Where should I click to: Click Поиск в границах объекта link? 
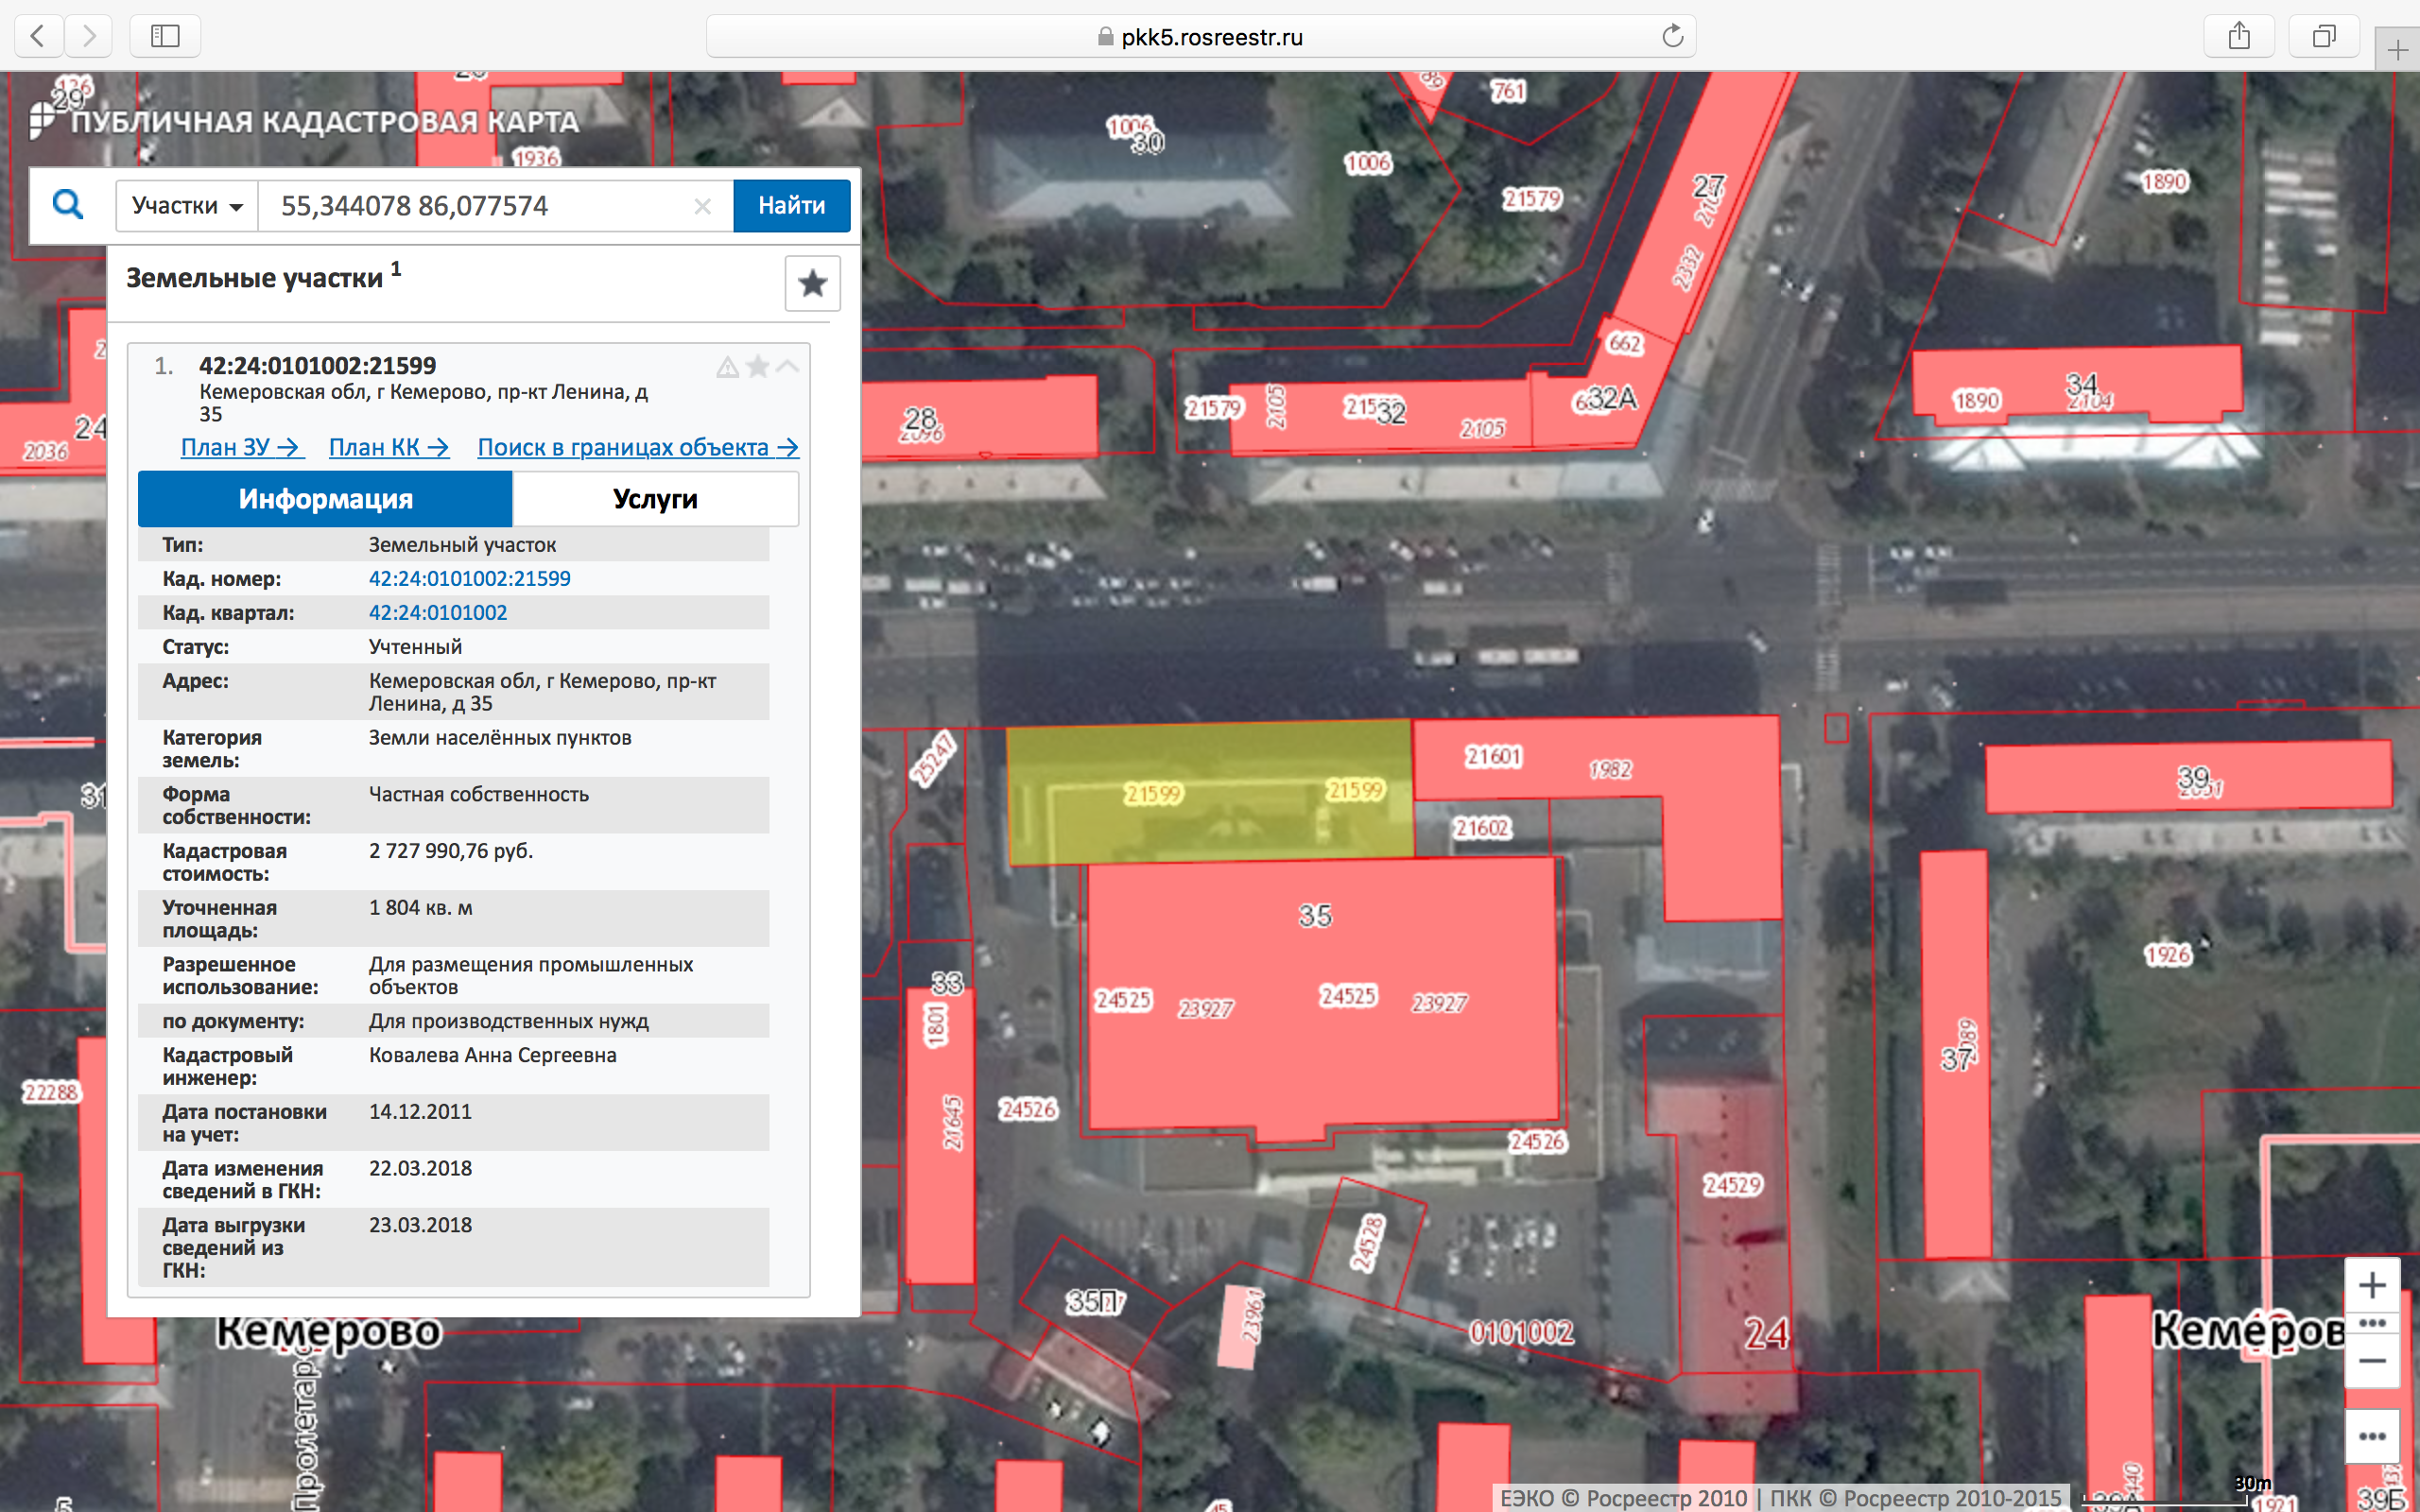637,447
